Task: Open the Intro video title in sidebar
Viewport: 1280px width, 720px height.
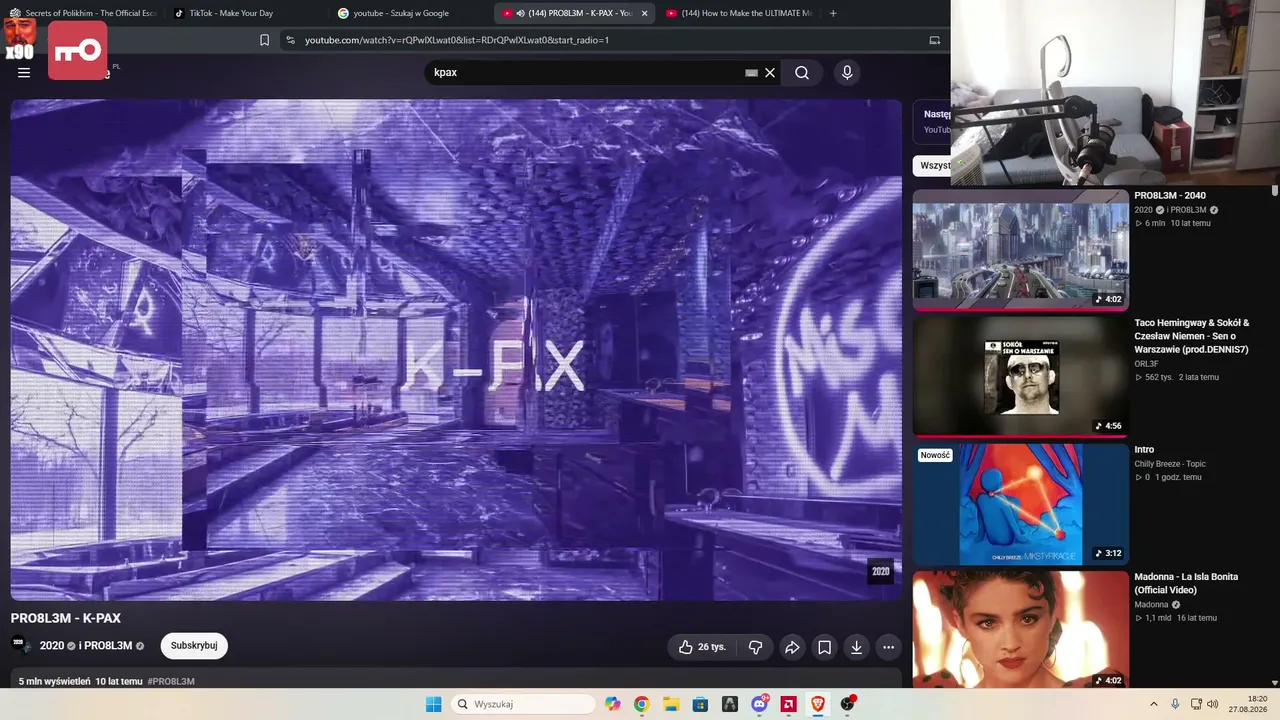Action: [x=1144, y=450]
